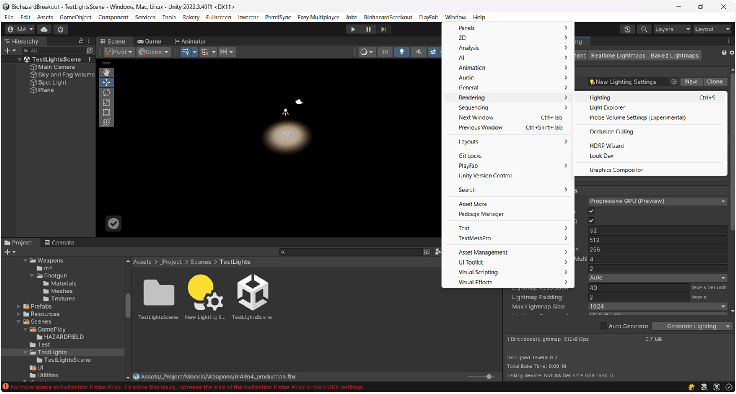736x394 pixels.
Task: Click lighting settings object picker circle
Action: [674, 82]
